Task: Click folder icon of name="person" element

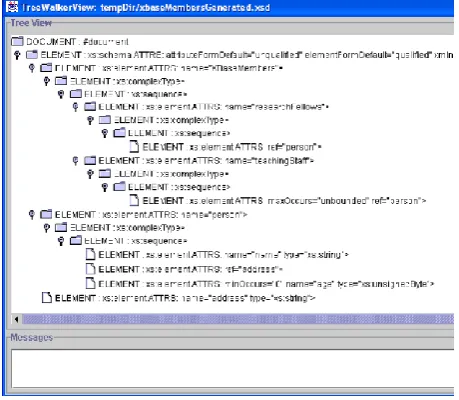Action: (46, 214)
